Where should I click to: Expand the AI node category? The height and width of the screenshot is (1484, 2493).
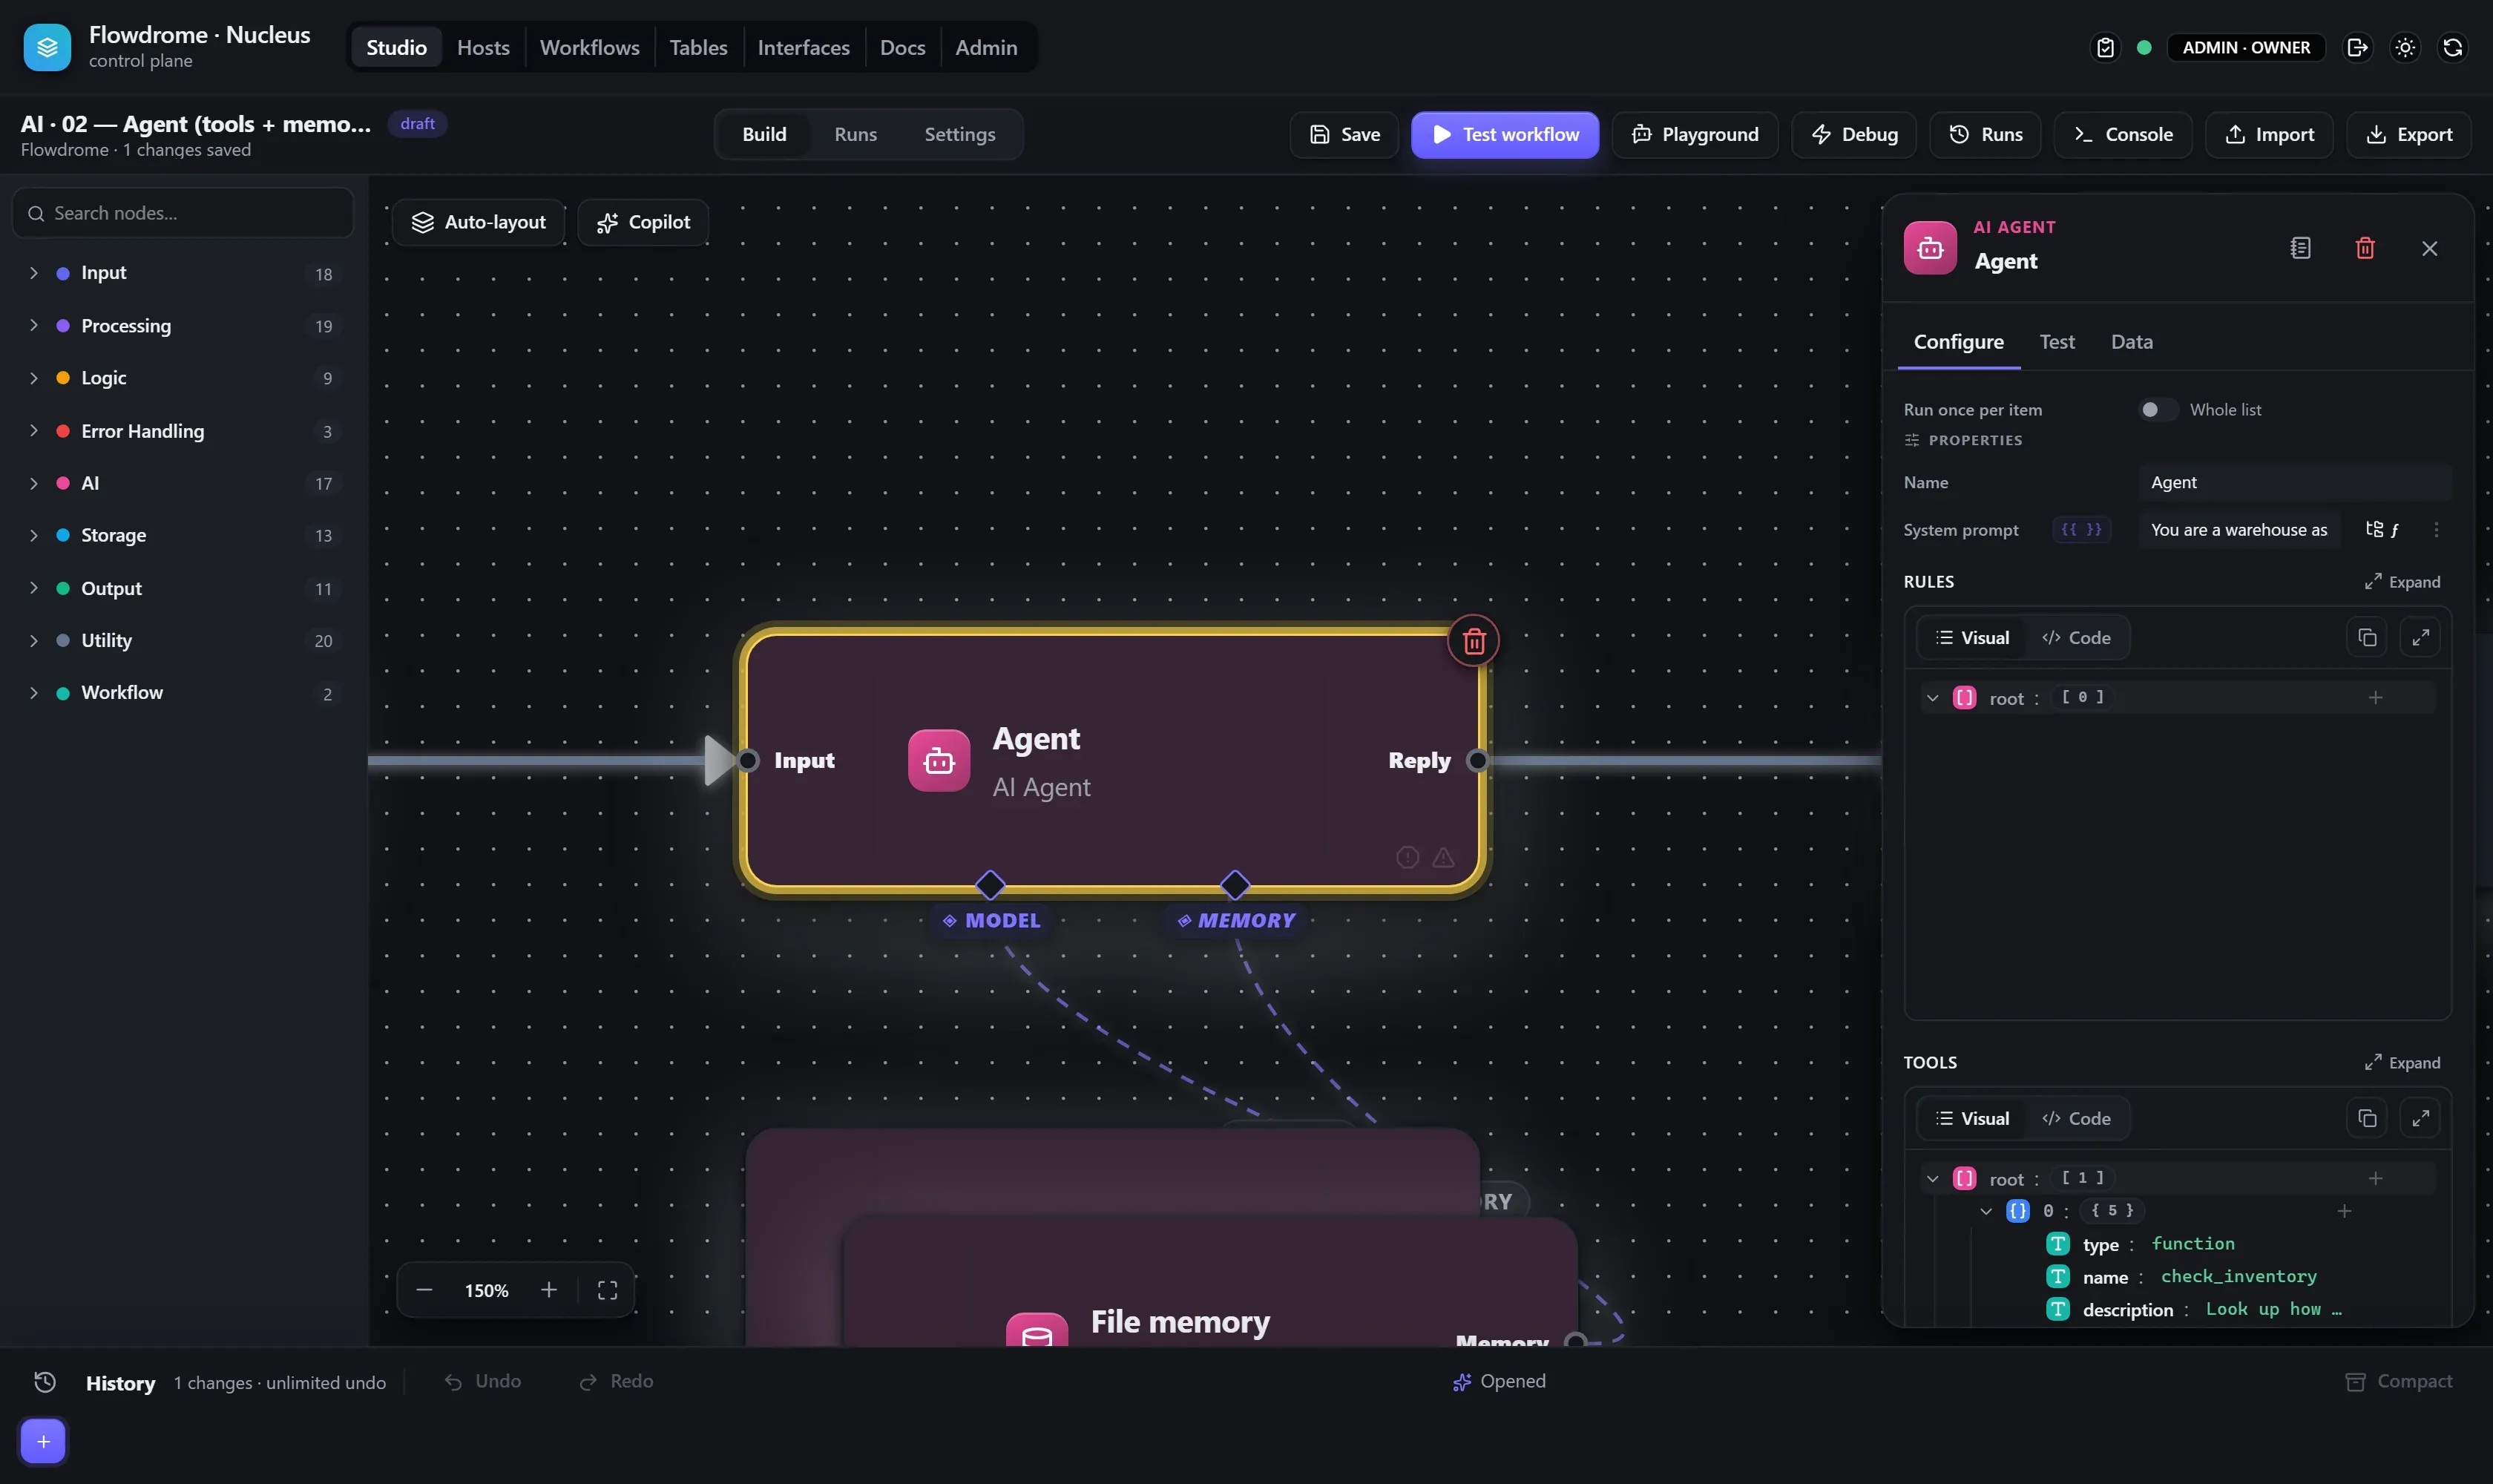coord(34,483)
